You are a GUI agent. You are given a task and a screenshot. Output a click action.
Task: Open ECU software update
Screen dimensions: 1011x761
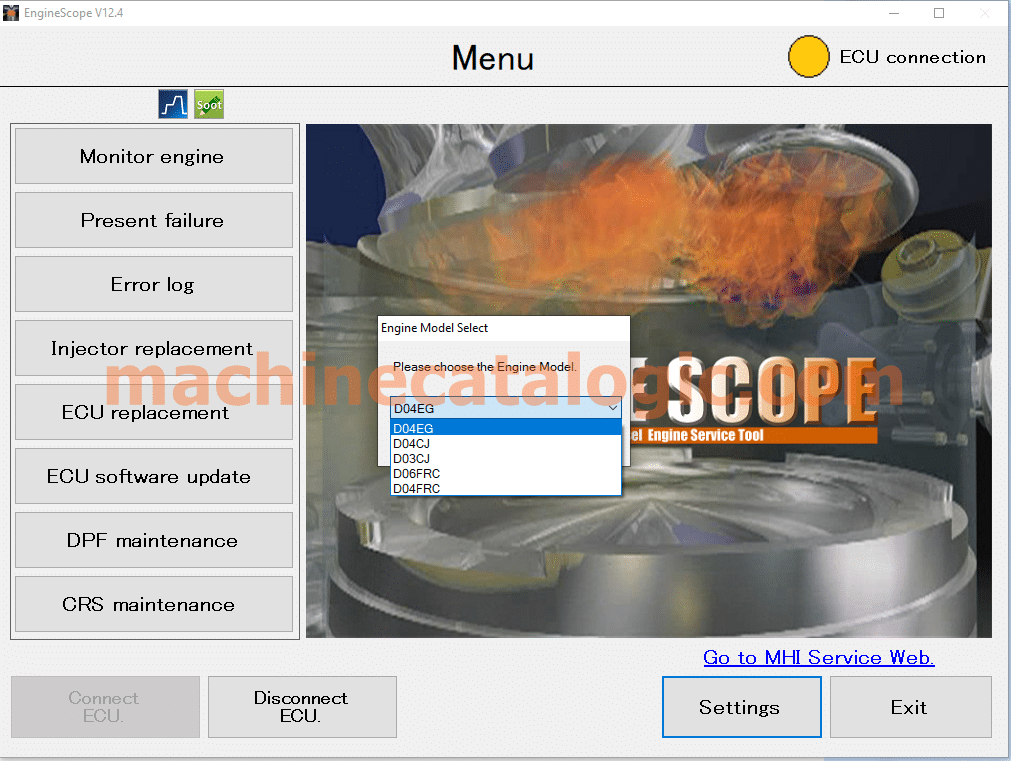pyautogui.click(x=153, y=476)
